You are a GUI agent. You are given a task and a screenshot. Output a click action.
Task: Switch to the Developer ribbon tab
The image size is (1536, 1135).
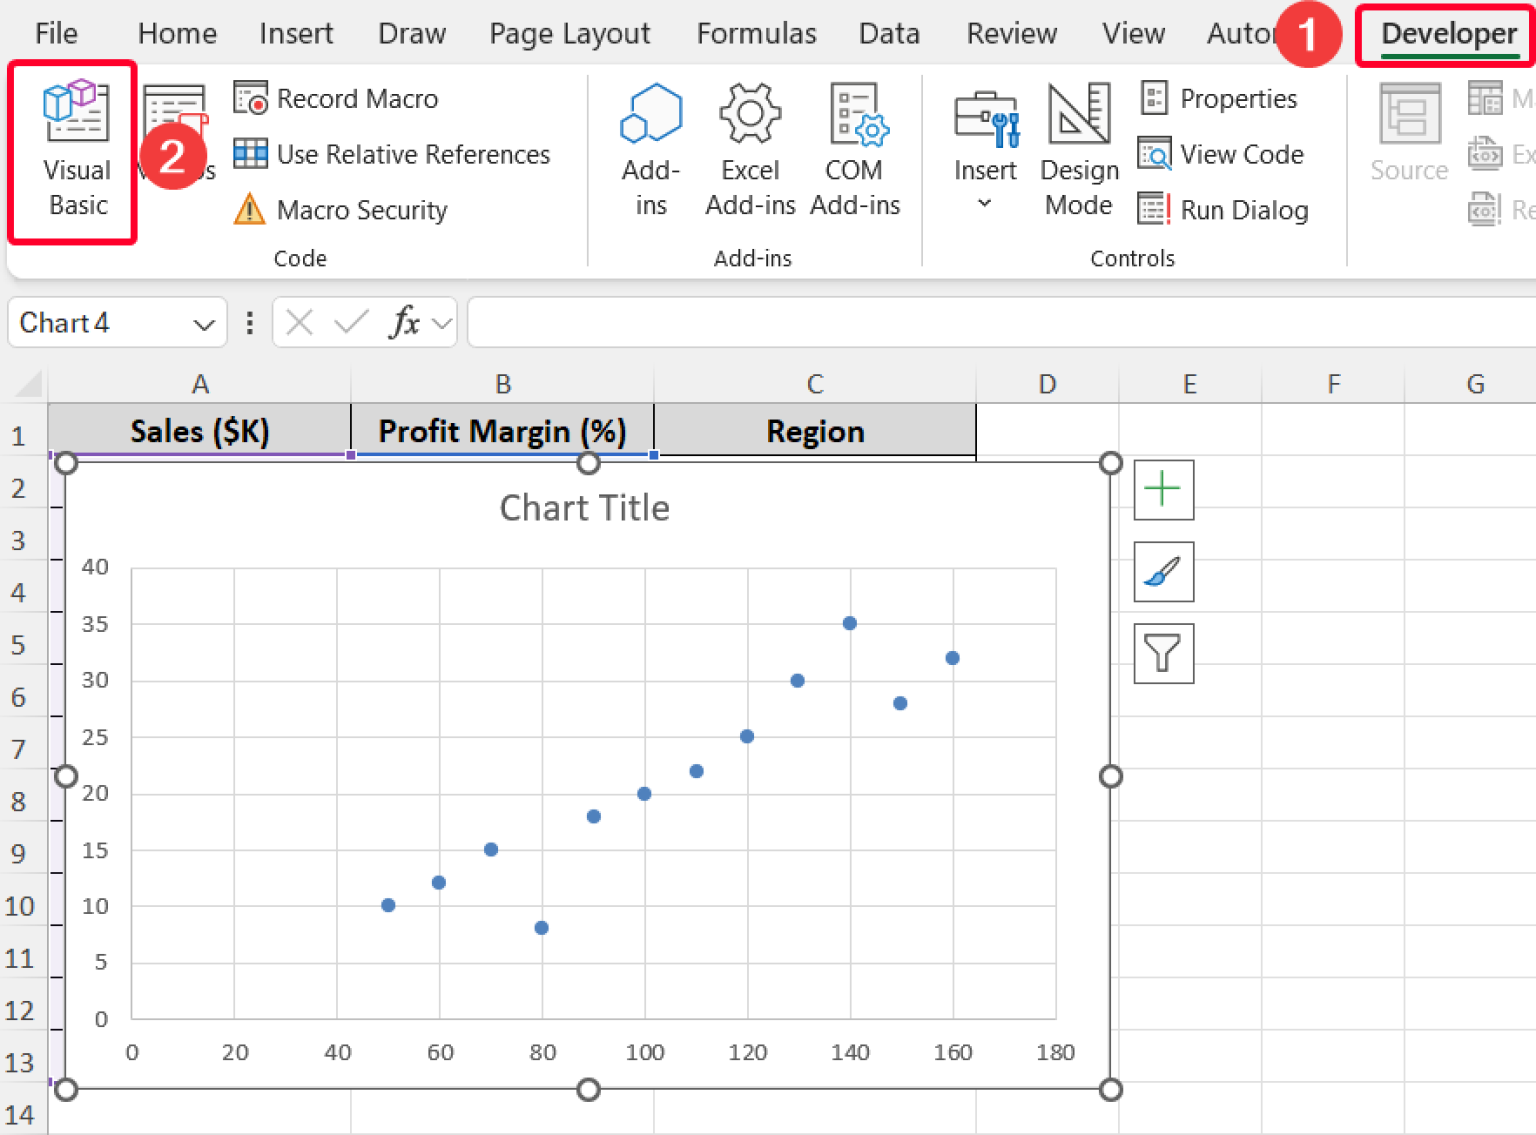click(1447, 33)
